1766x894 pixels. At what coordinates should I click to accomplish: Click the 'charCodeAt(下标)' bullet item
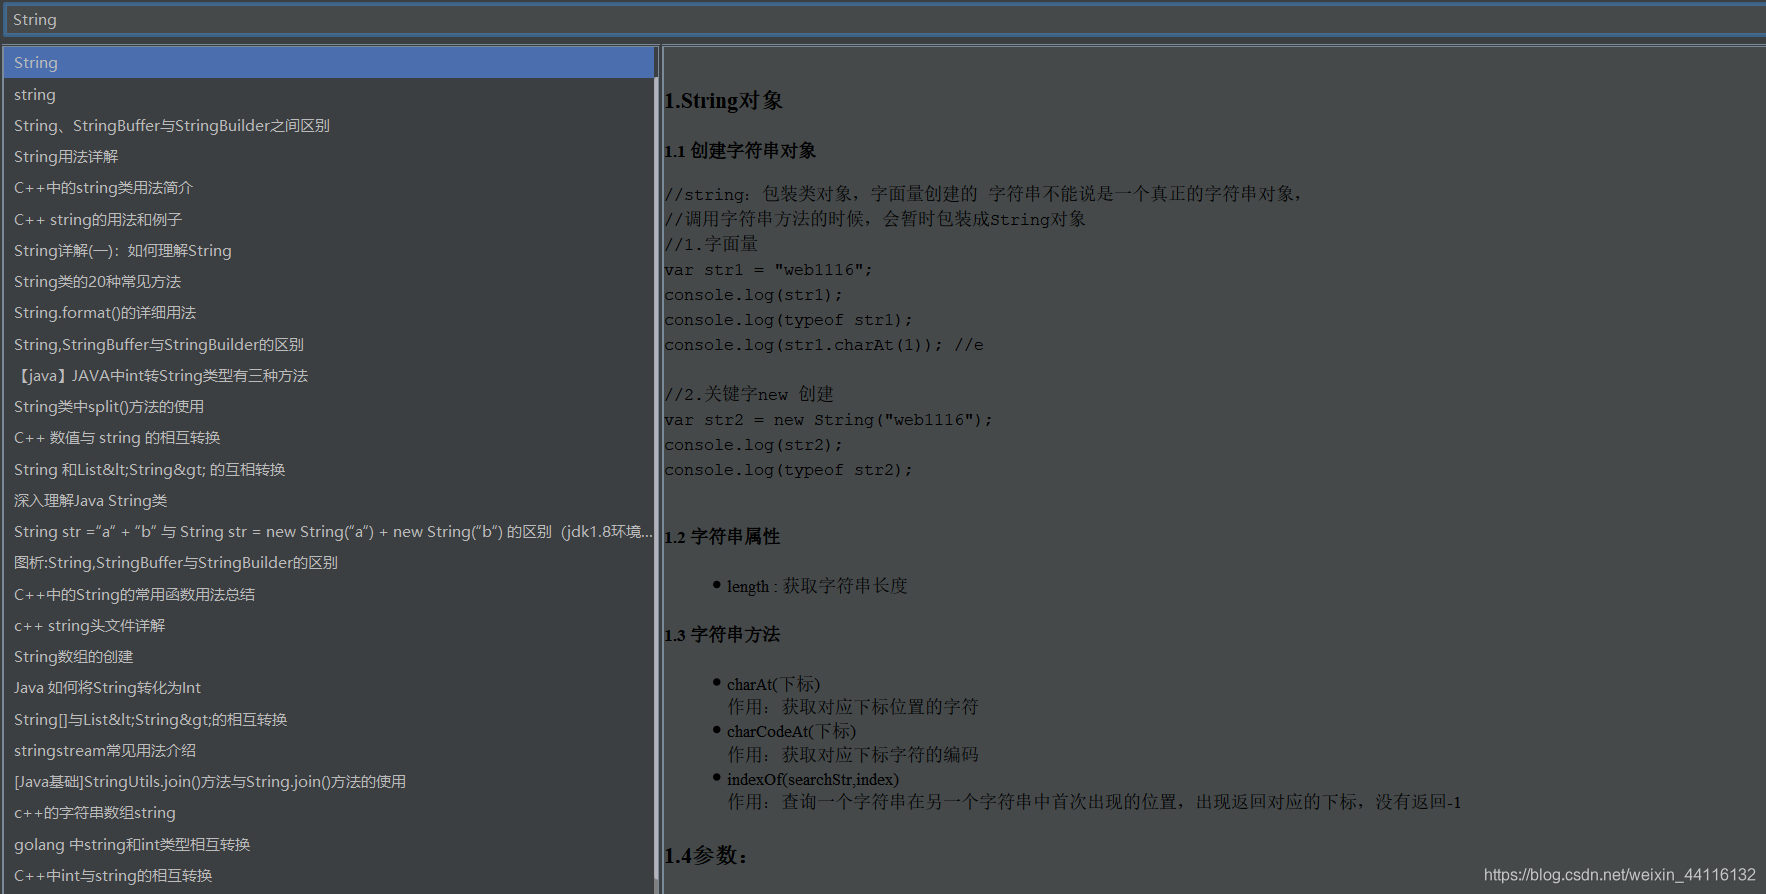coord(791,731)
